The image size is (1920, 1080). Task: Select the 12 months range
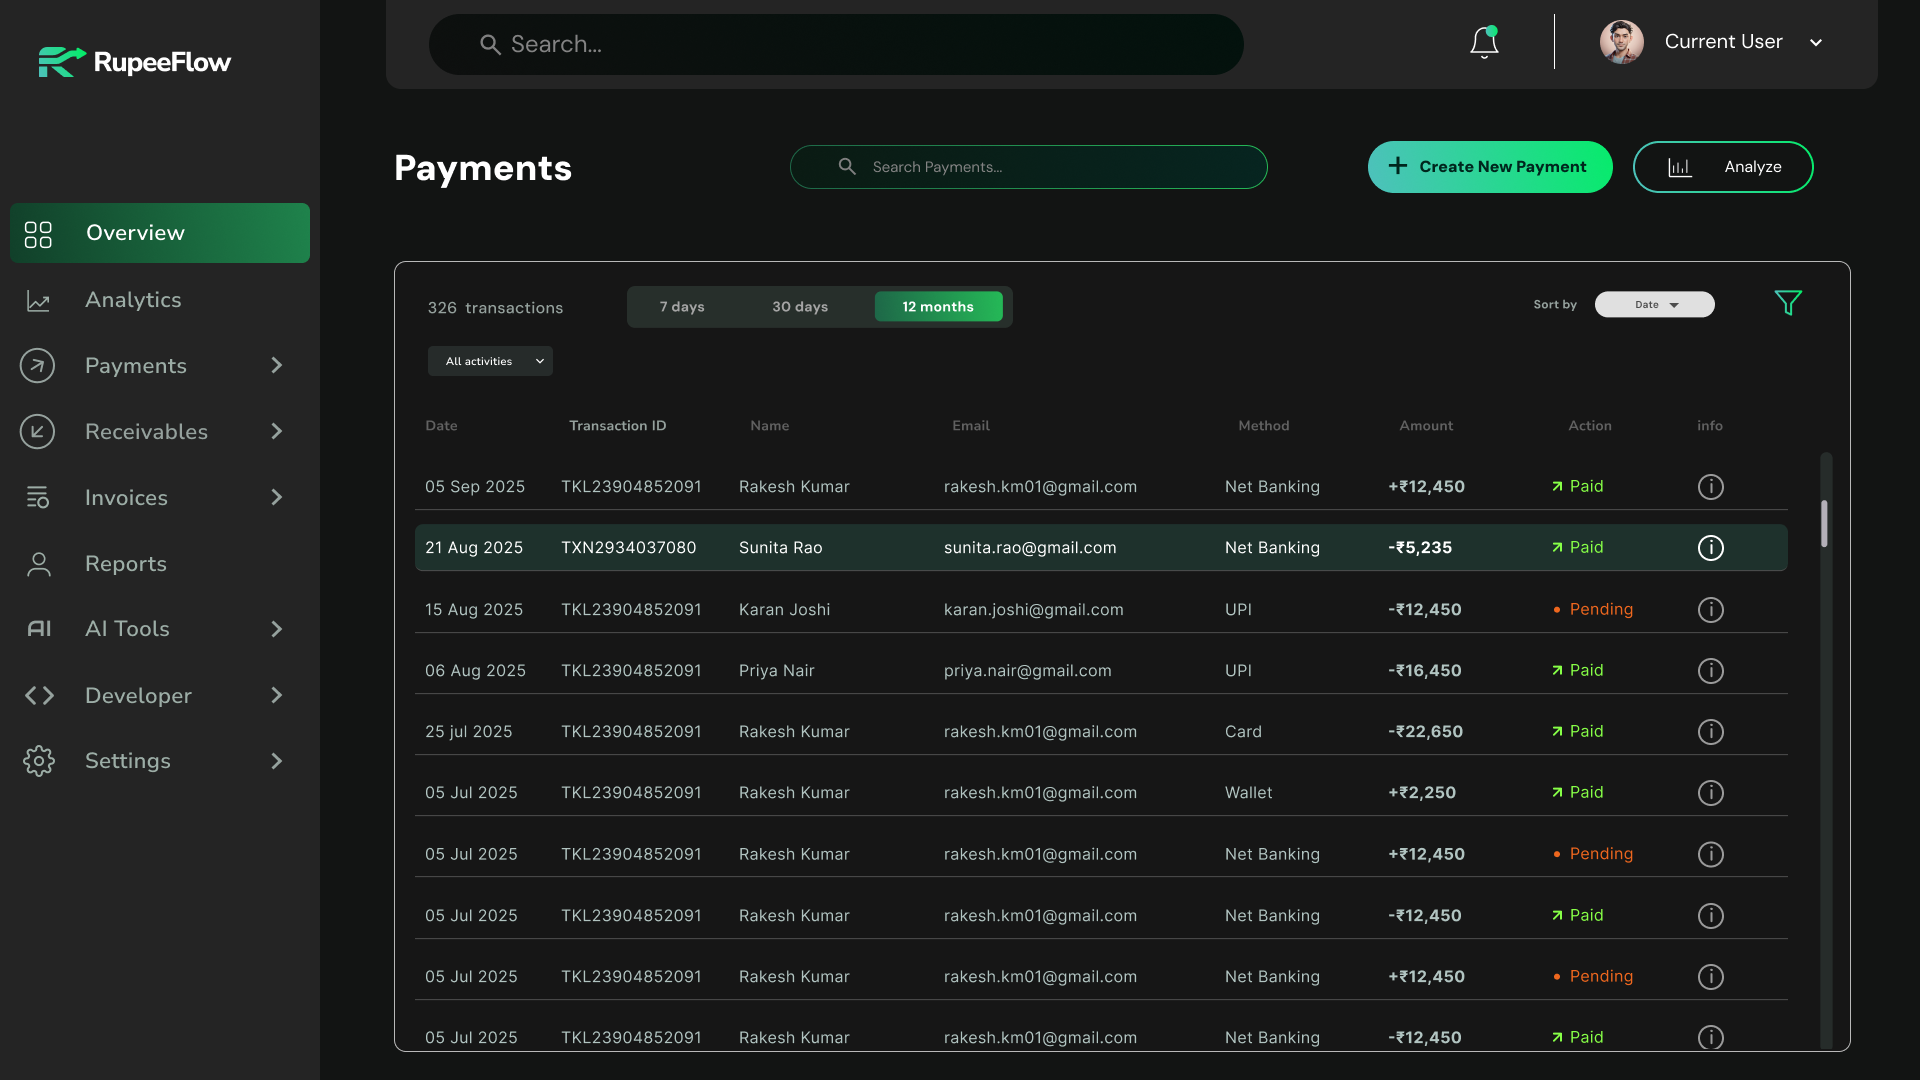point(938,307)
